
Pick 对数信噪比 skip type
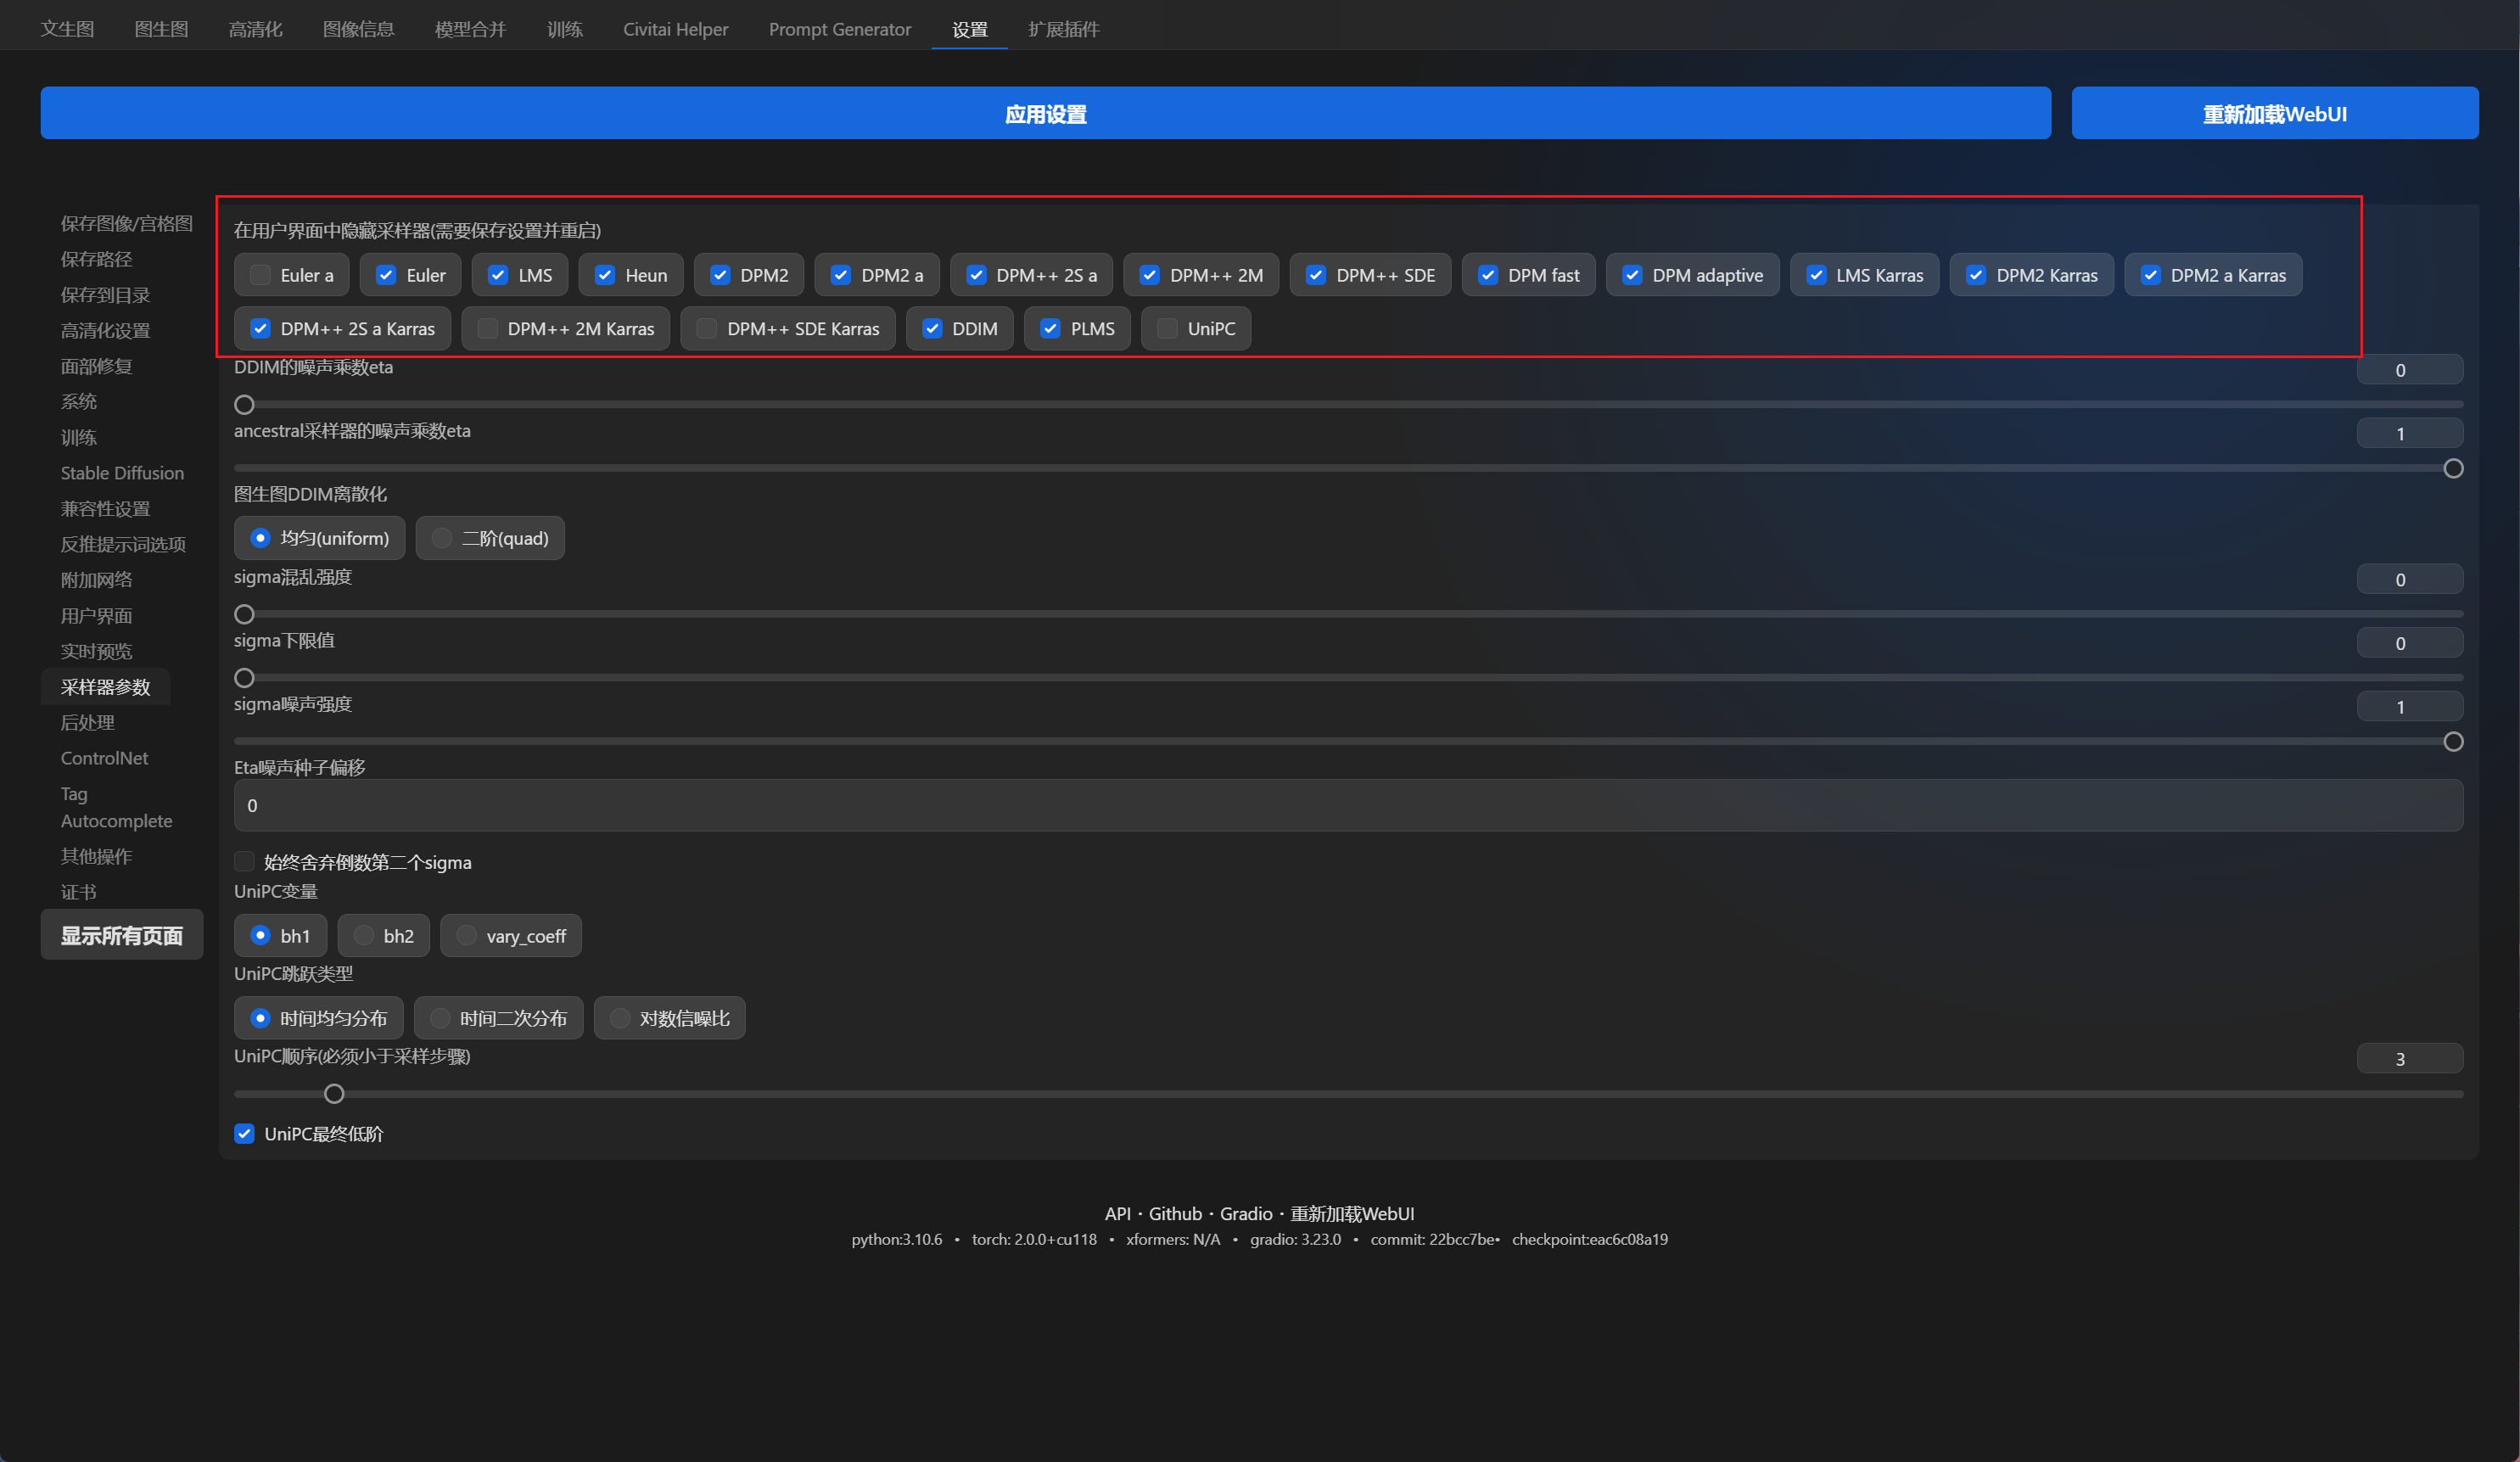(x=620, y=1018)
